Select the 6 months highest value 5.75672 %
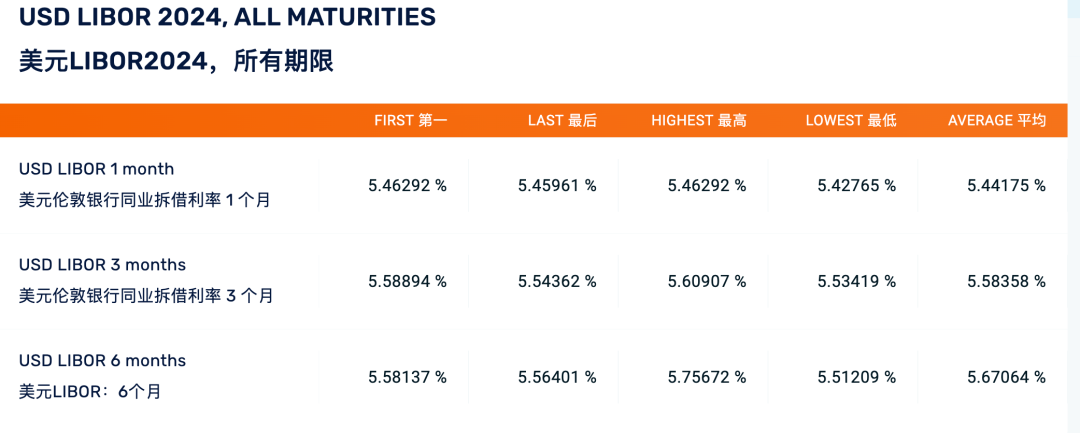 pos(707,377)
